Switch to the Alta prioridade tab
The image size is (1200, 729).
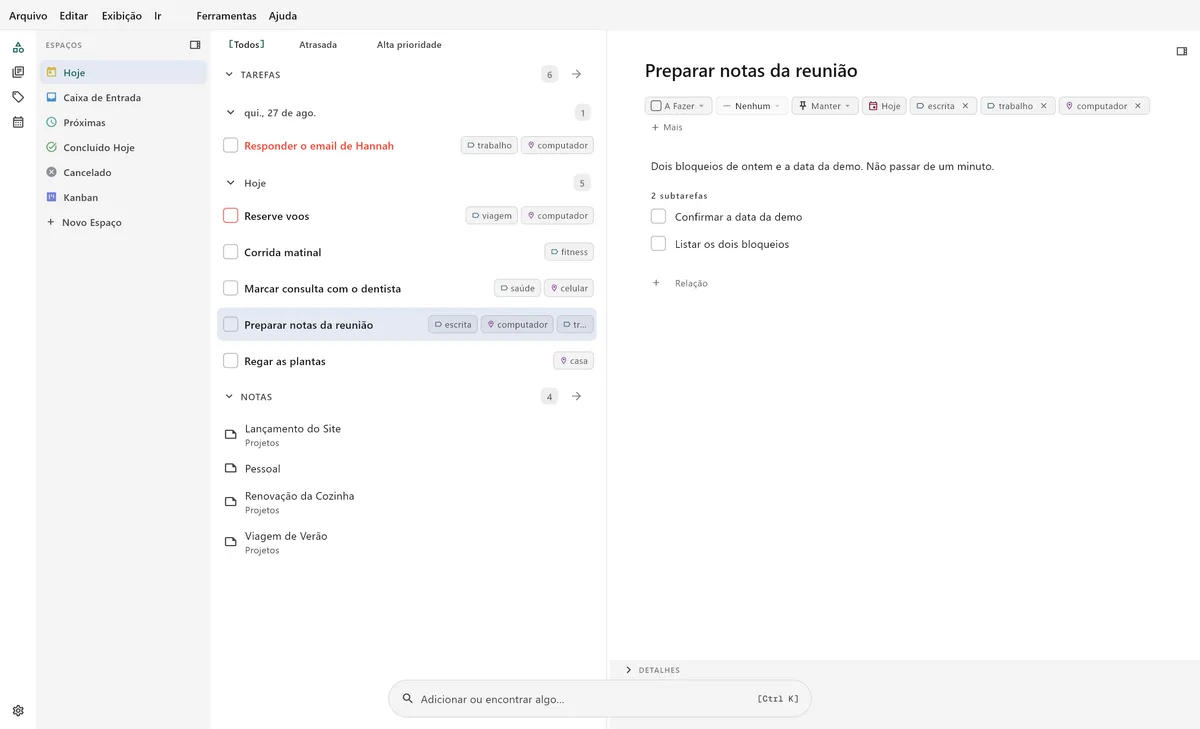click(409, 45)
